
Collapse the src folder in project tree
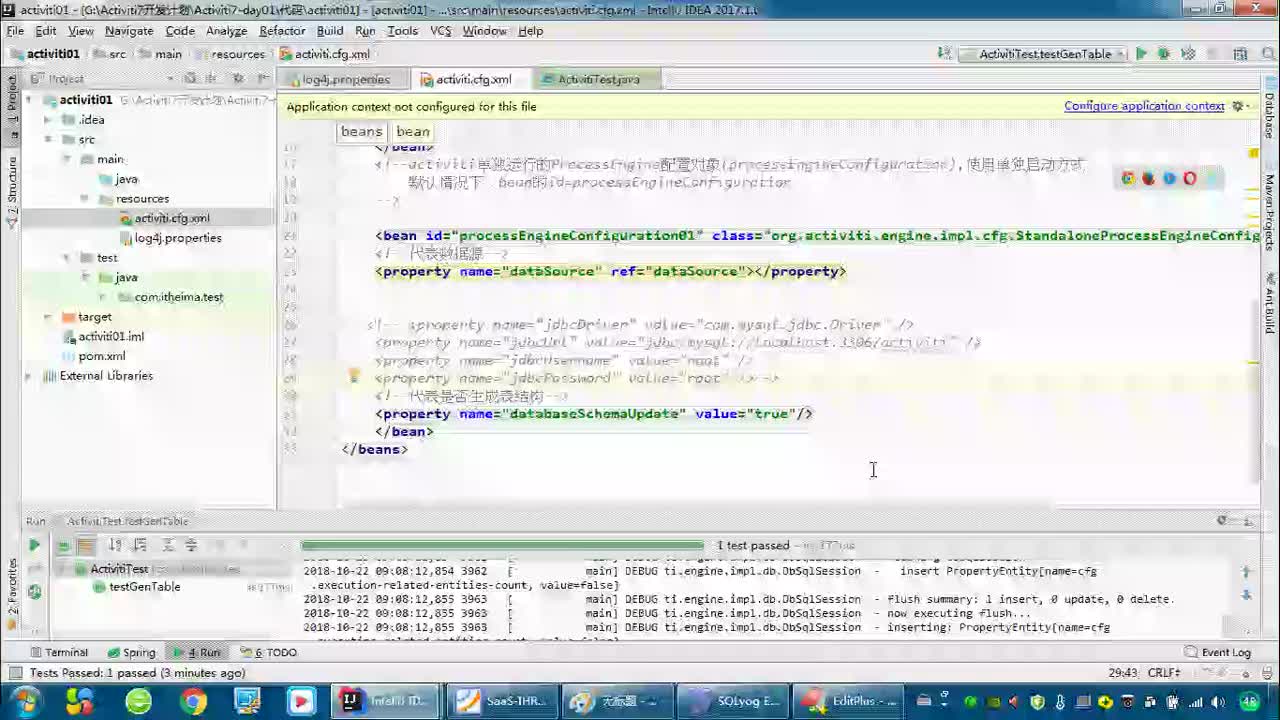coord(47,139)
